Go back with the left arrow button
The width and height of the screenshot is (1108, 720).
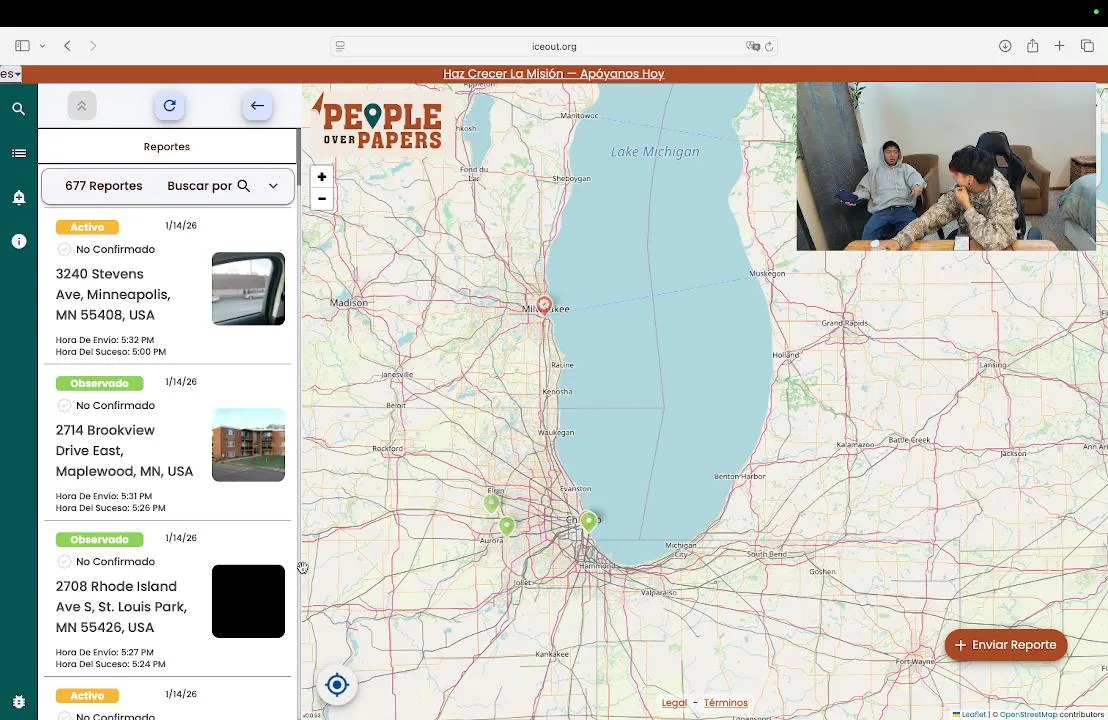coord(257,106)
